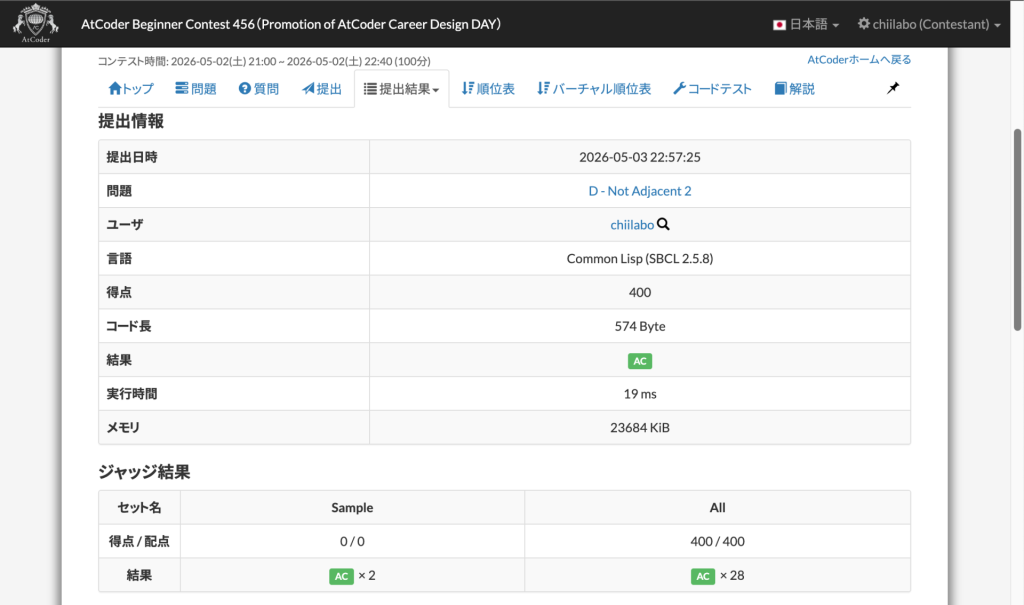Open the chiilabo user profile link
Screen dimensions: 1024x605
pos(632,225)
